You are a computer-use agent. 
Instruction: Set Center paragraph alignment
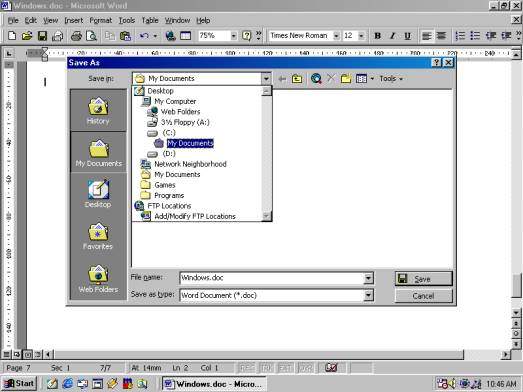[441, 35]
